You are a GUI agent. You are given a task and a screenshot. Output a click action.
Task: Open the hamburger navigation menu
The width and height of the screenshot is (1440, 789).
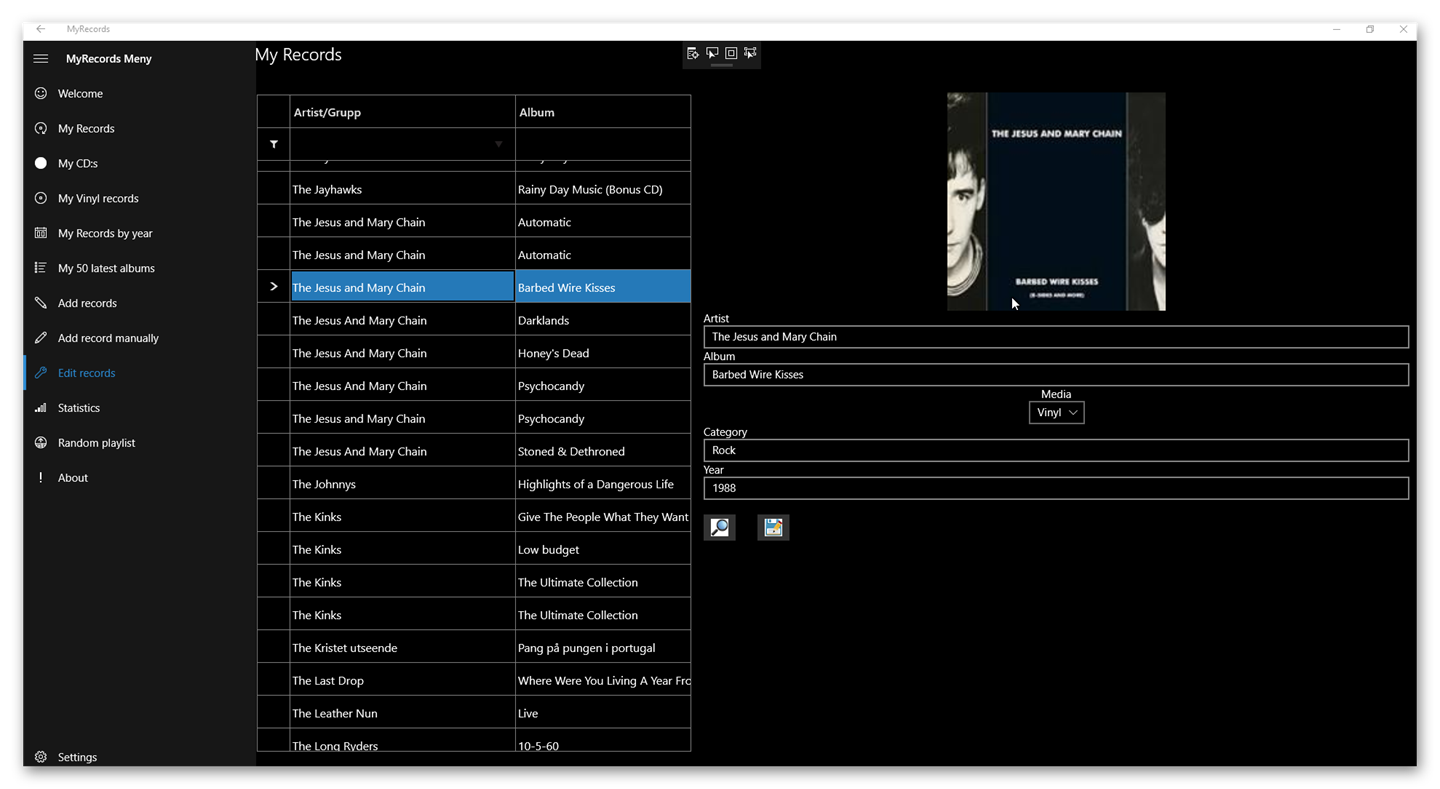[41, 59]
